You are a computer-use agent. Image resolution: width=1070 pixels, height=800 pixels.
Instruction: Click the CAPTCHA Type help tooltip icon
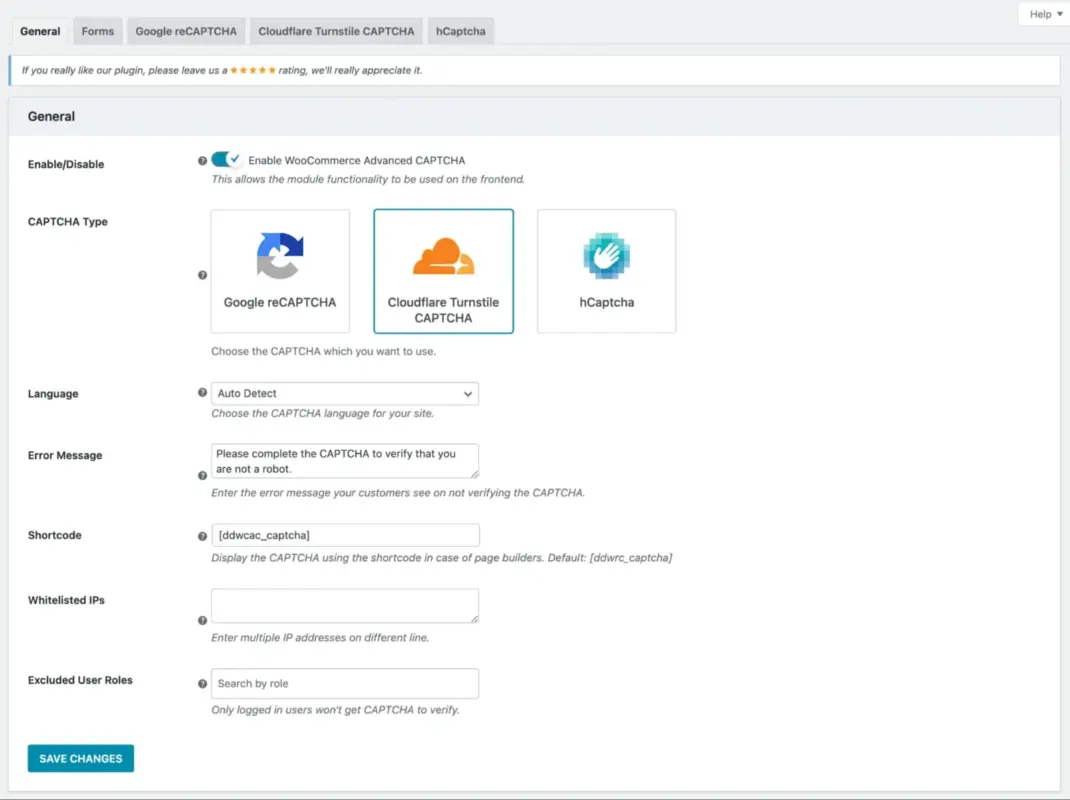click(202, 275)
